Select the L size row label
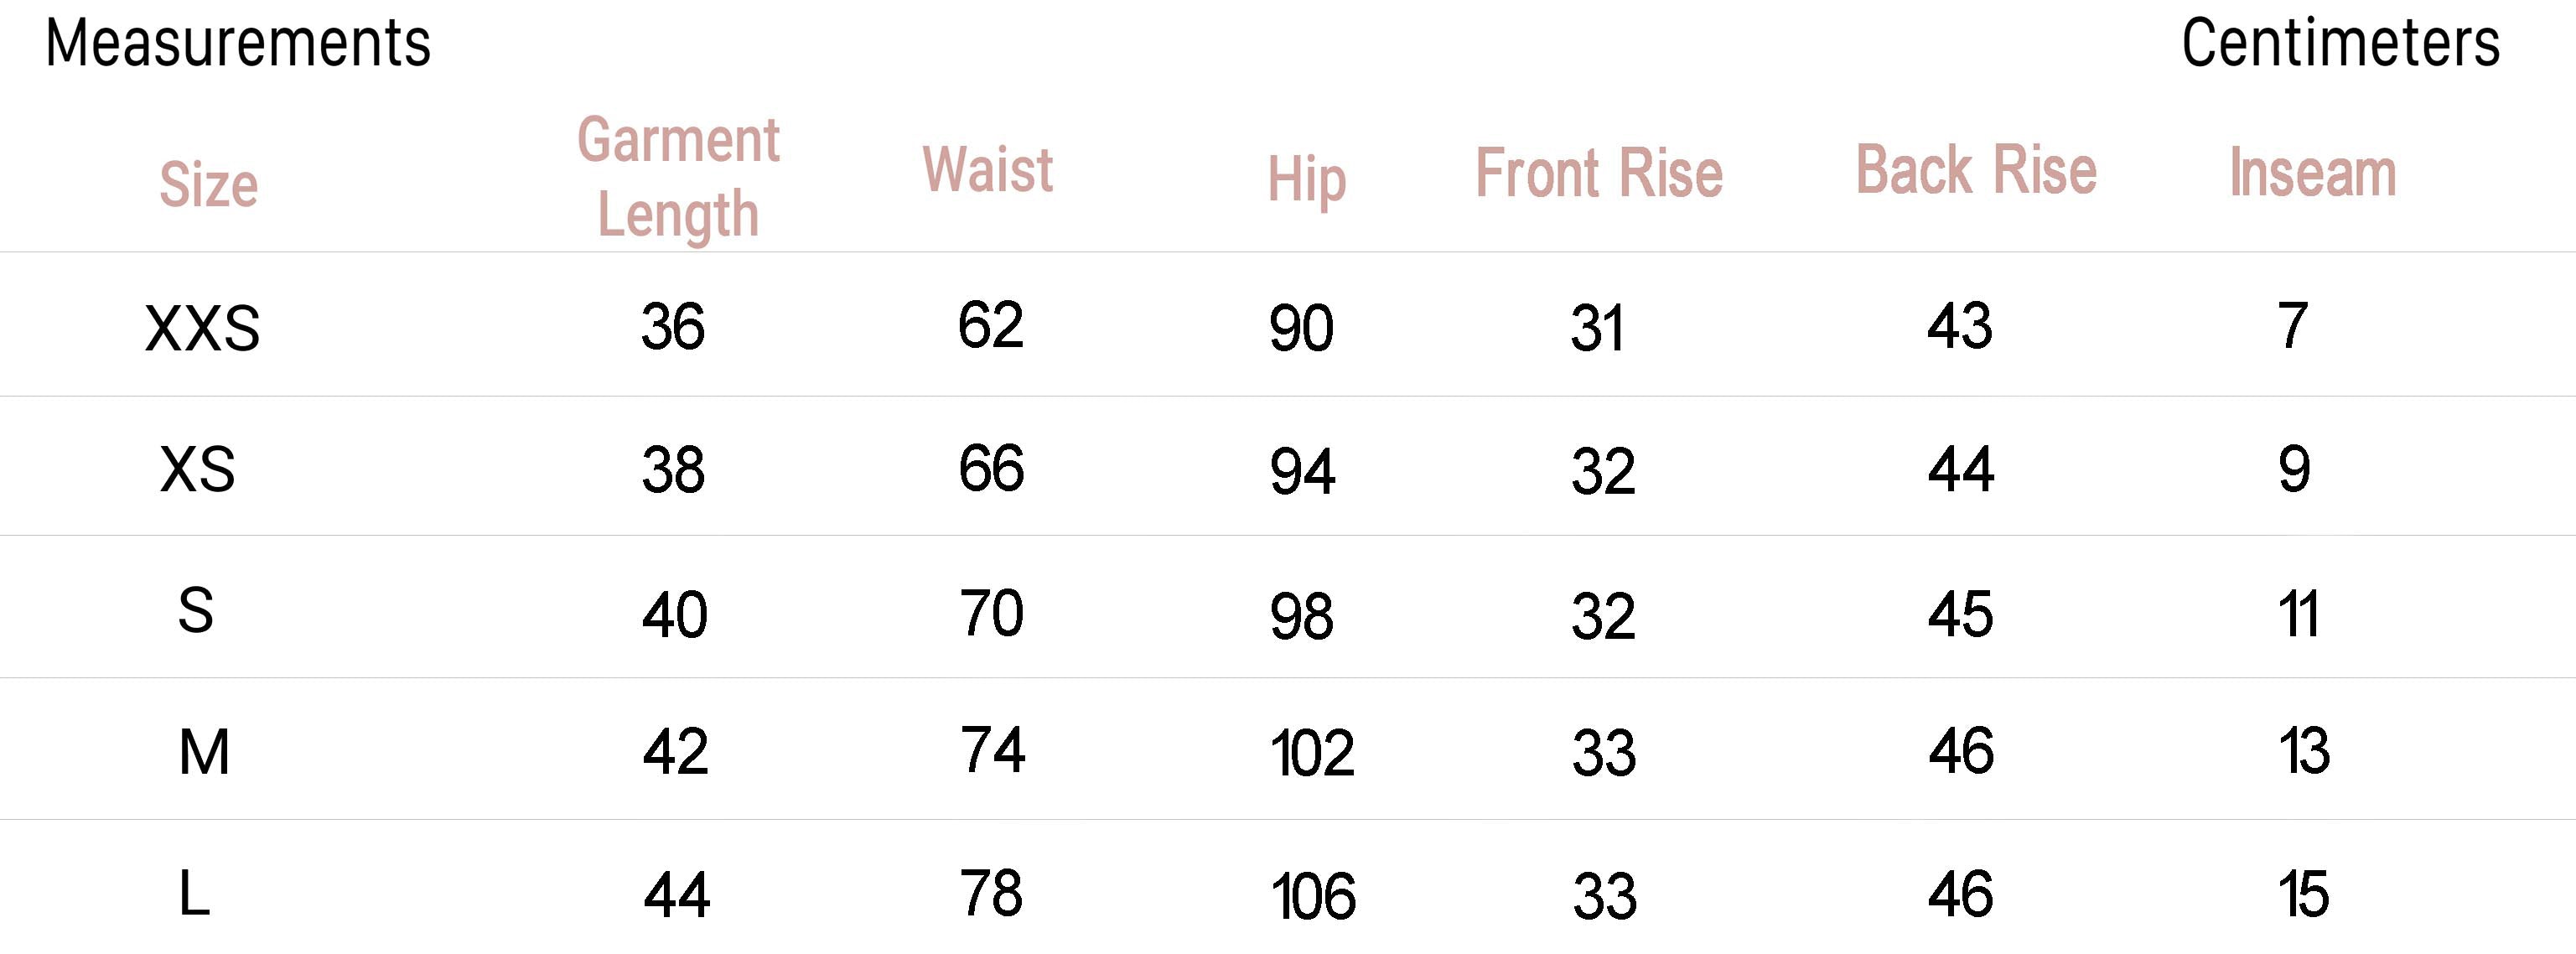This screenshot has height=954, width=2576. [x=194, y=894]
